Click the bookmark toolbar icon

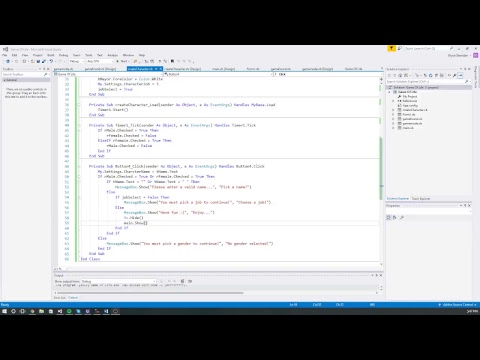(x=172, y=61)
